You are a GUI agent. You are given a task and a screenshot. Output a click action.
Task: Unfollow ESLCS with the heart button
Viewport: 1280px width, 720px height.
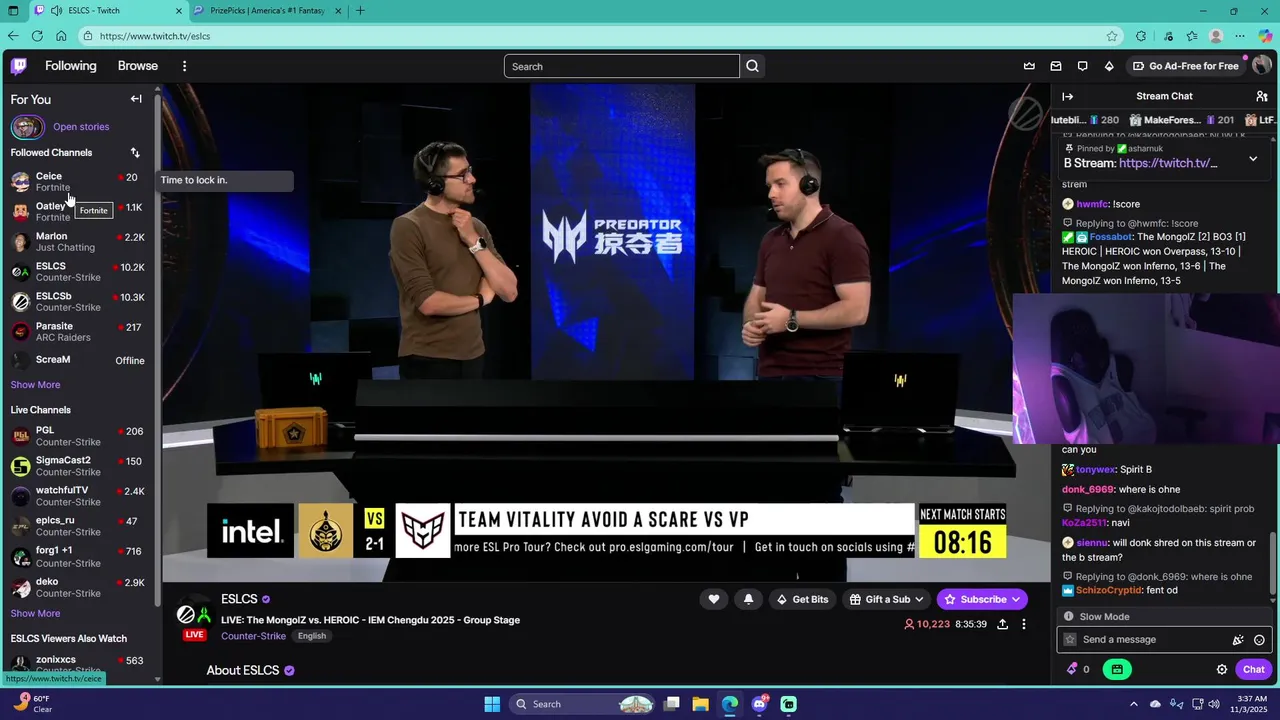point(713,599)
